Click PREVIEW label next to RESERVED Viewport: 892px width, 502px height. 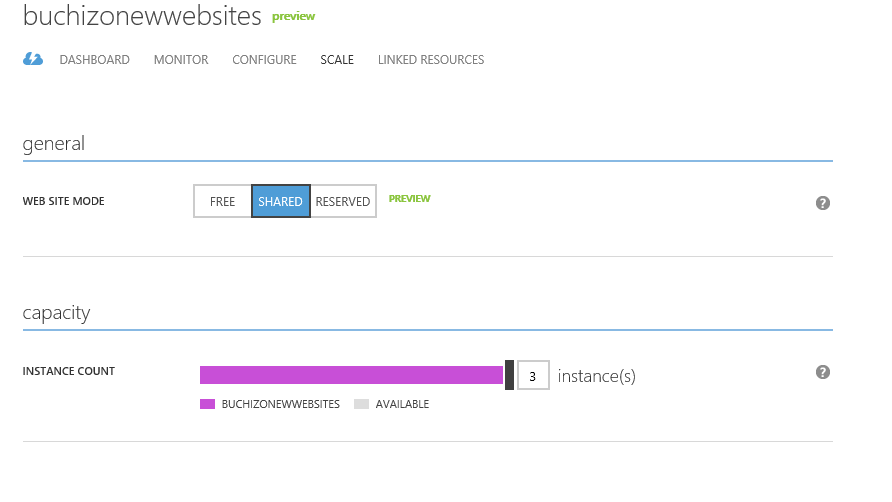pos(410,199)
